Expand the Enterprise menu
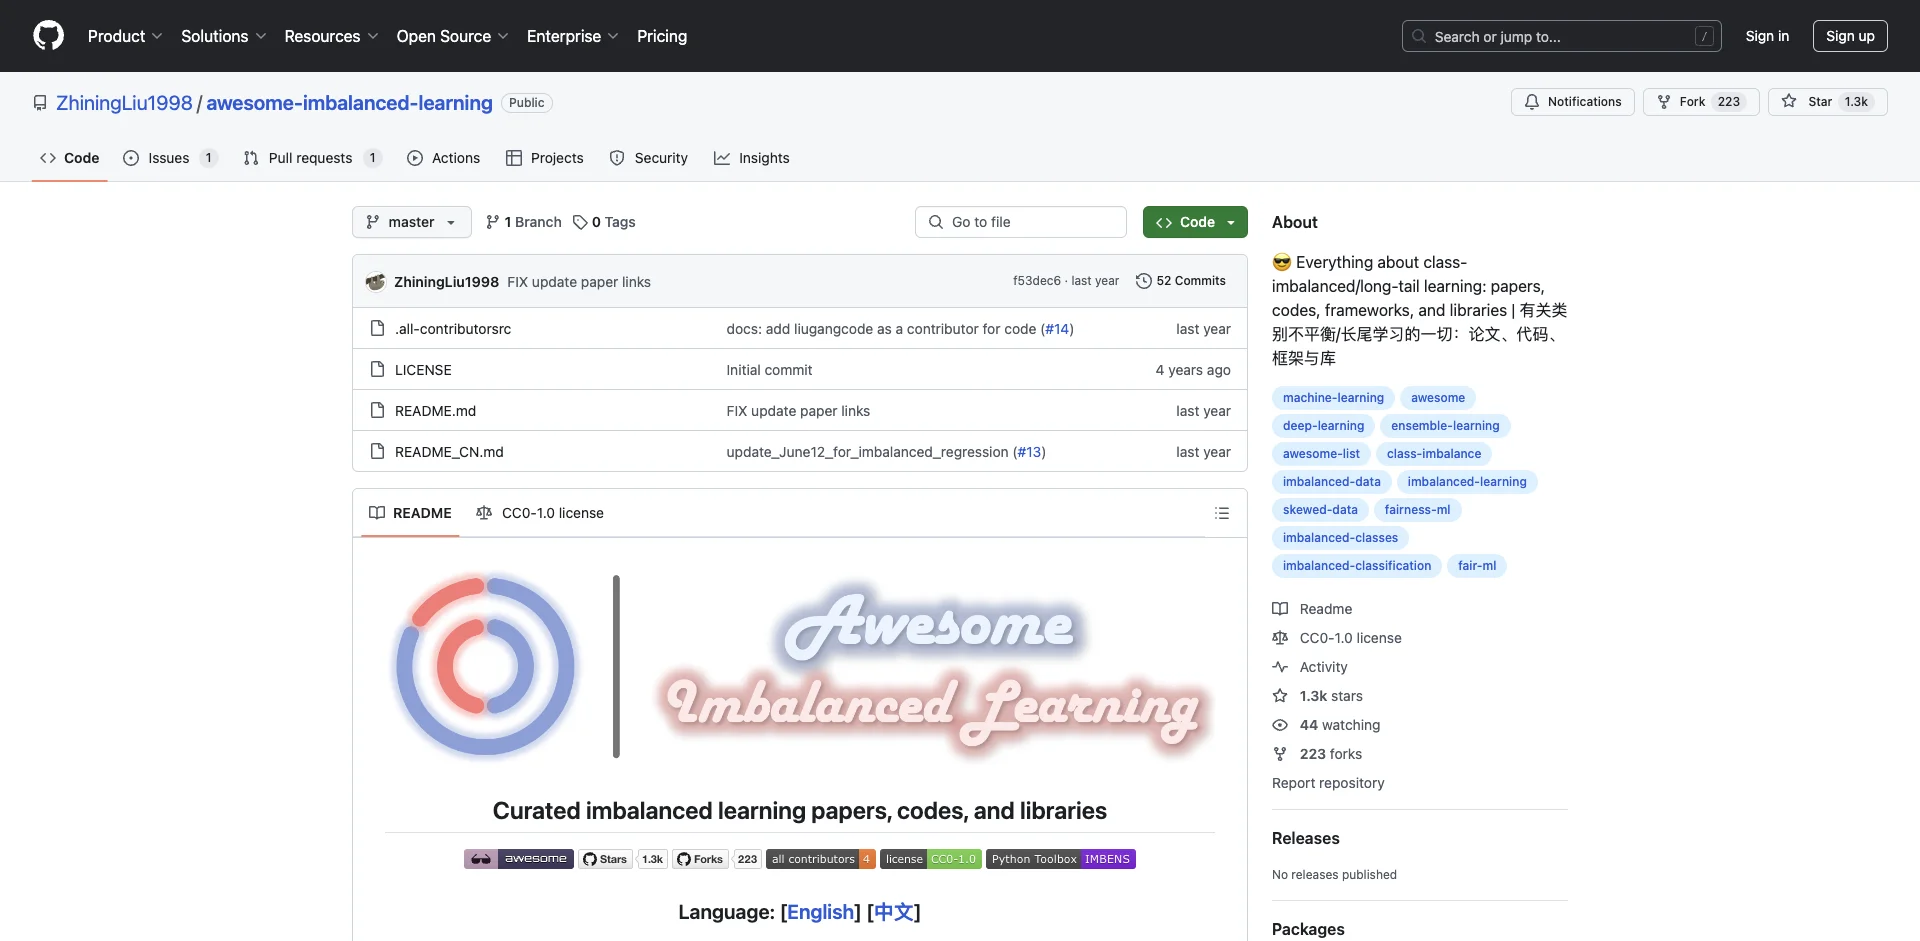Image resolution: width=1920 pixels, height=941 pixels. (x=573, y=36)
